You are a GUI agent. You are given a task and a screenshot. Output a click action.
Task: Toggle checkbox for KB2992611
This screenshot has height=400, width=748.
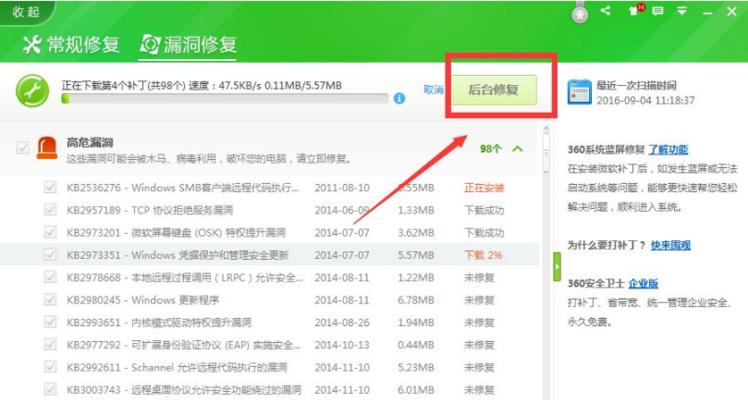(50, 367)
